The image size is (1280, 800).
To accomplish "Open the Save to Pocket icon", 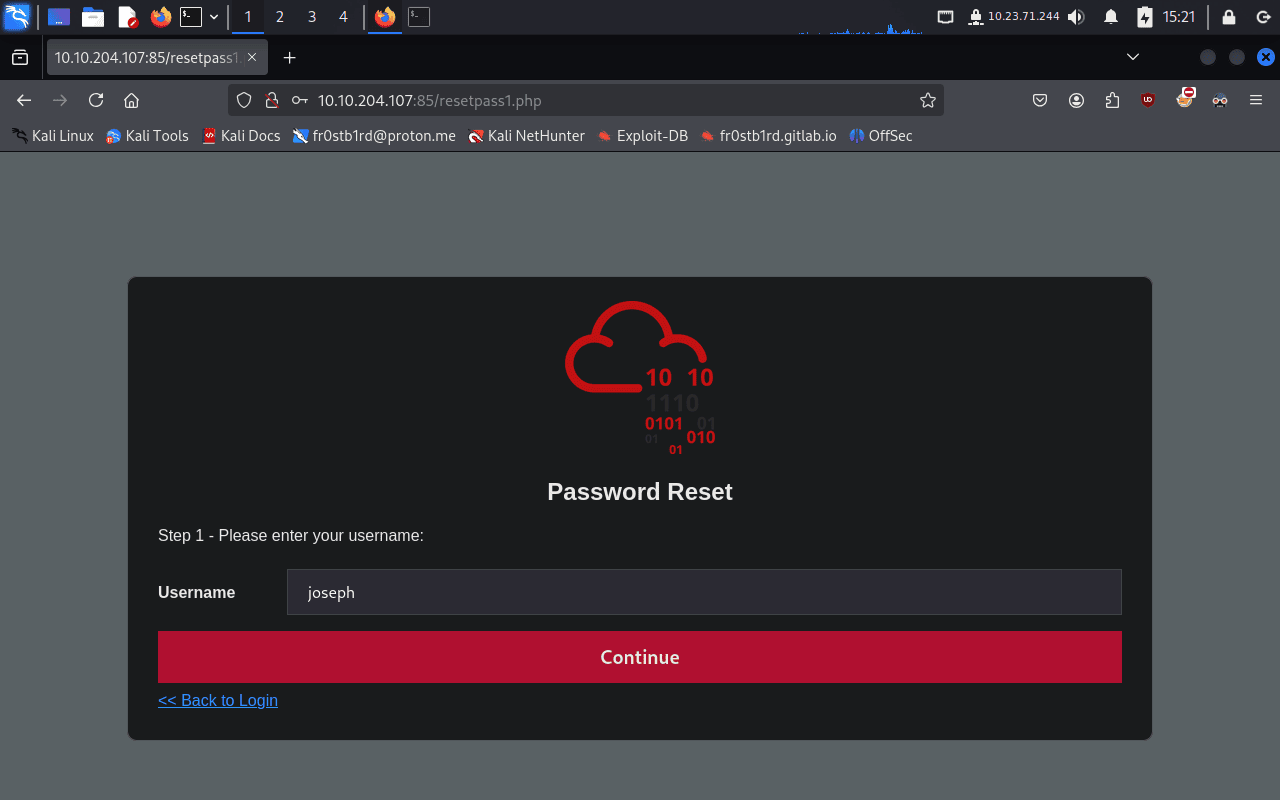I will click(1040, 100).
